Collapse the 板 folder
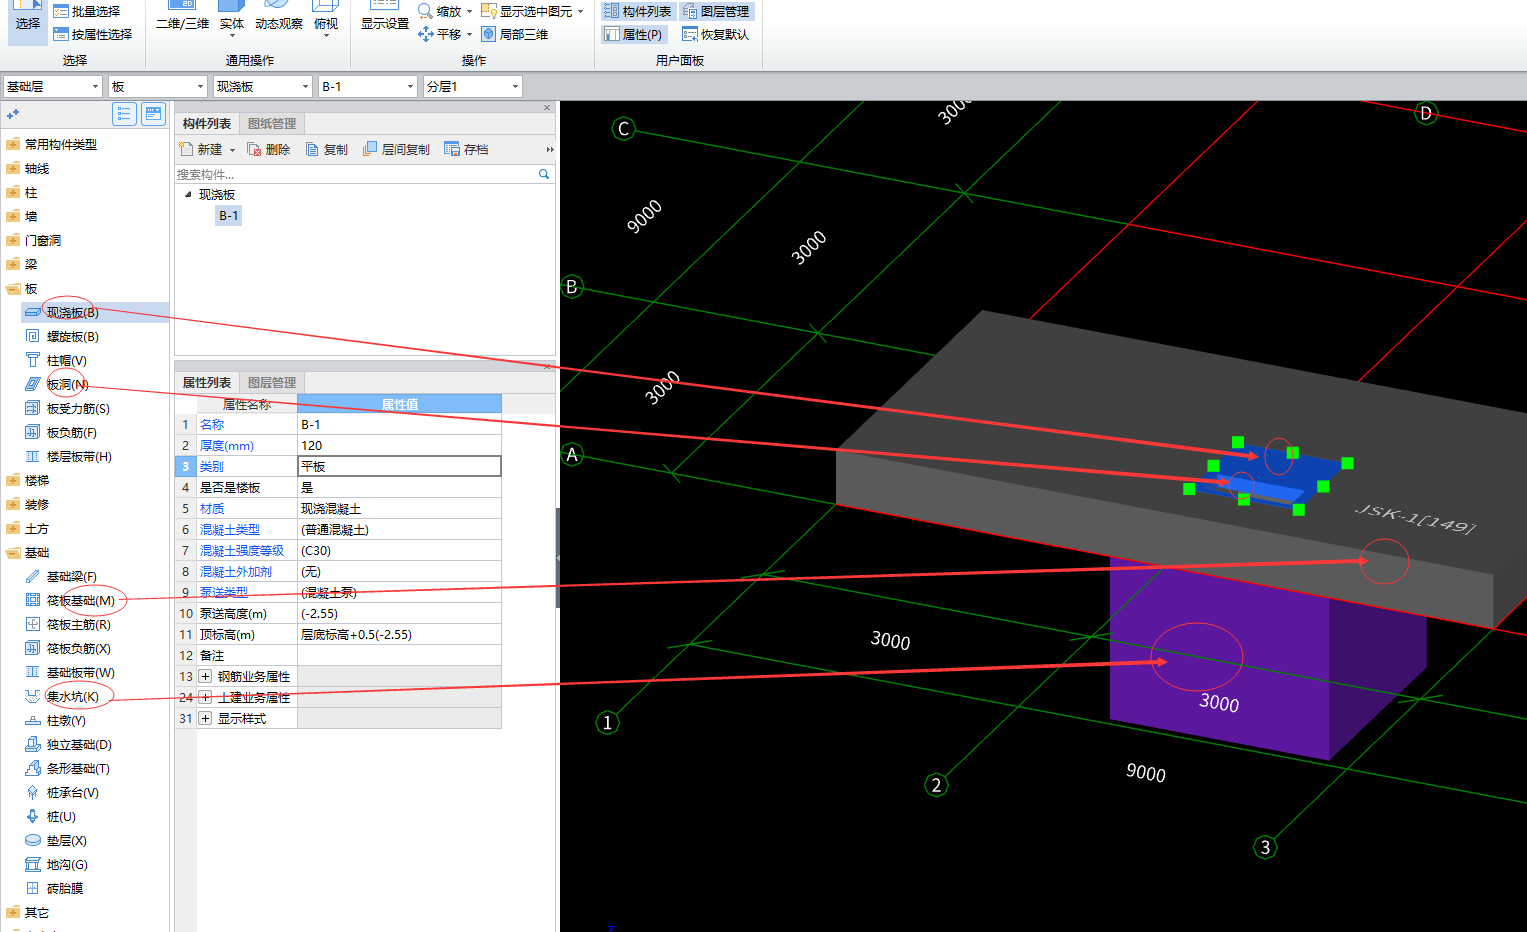The height and width of the screenshot is (932, 1527). 13,288
